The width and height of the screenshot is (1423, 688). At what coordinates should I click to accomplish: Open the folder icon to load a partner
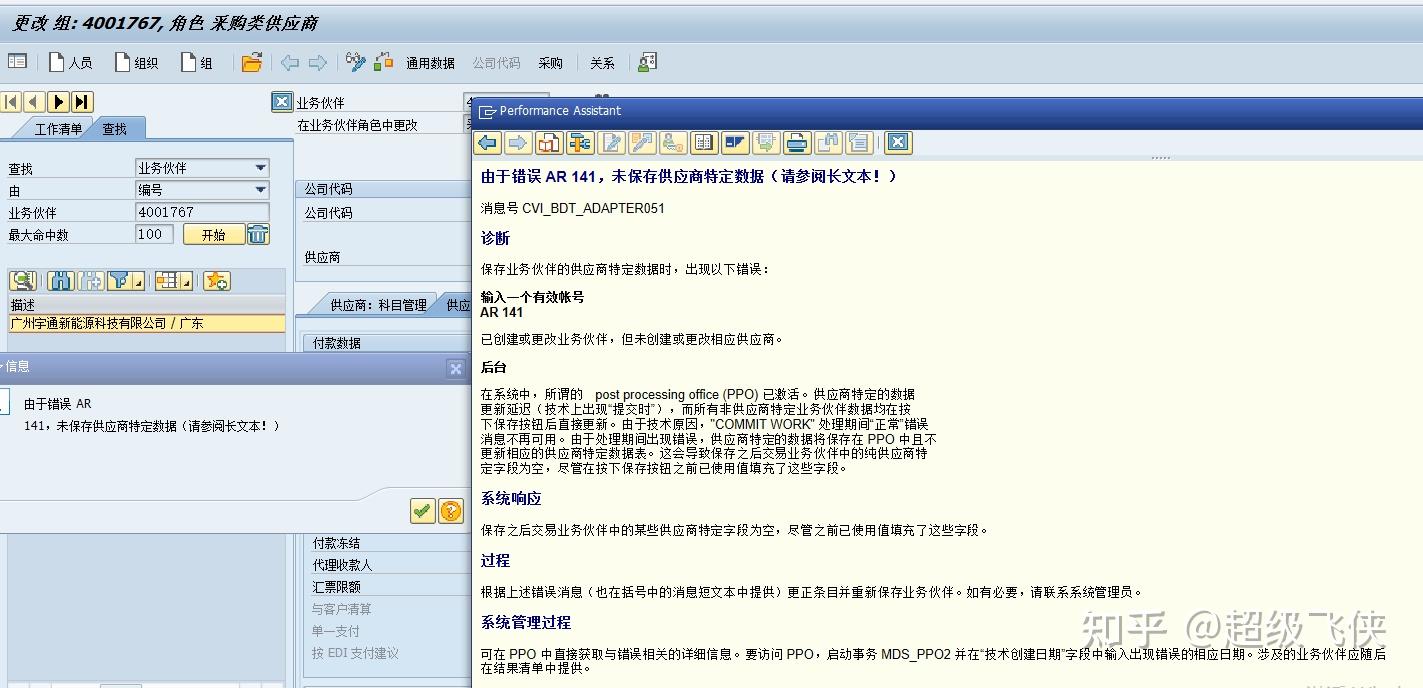pyautogui.click(x=251, y=62)
